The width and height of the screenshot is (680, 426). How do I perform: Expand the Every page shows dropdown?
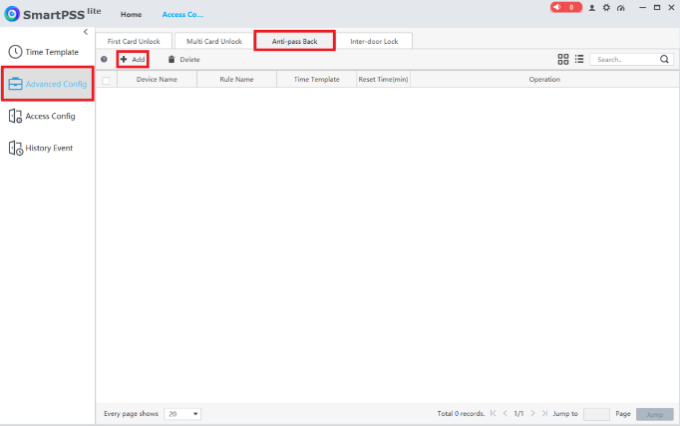(183, 414)
